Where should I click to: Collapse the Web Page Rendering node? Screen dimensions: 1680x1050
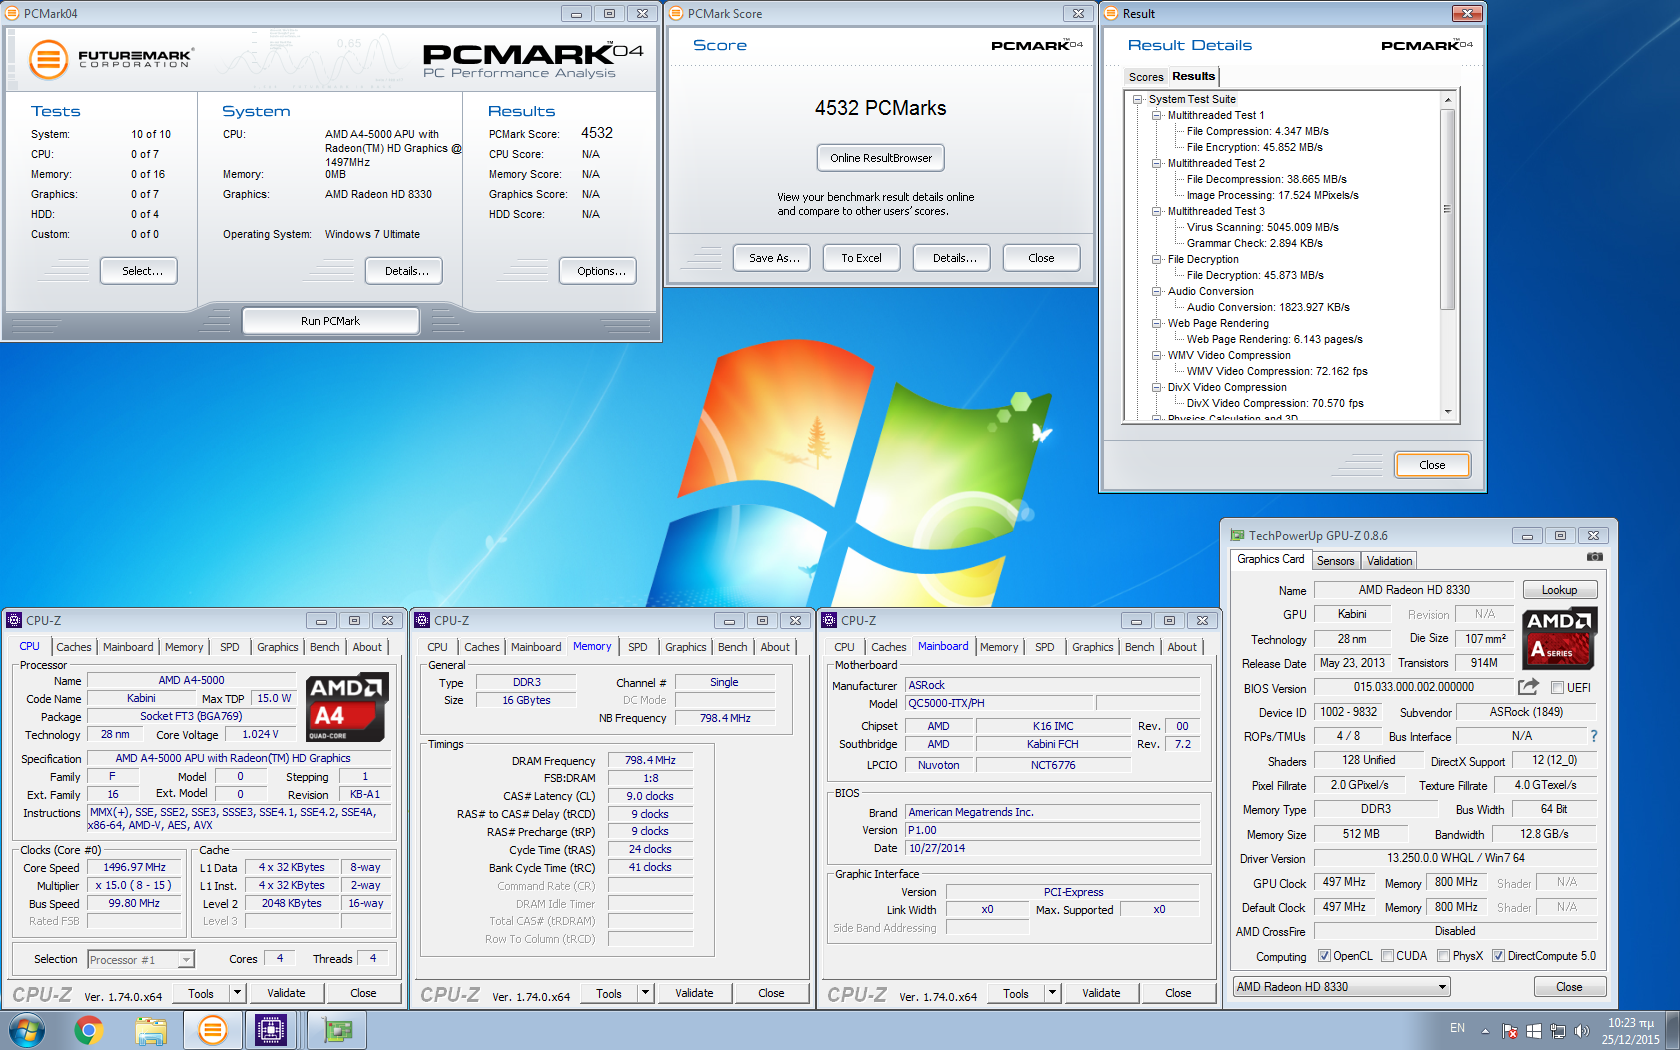point(1157,323)
